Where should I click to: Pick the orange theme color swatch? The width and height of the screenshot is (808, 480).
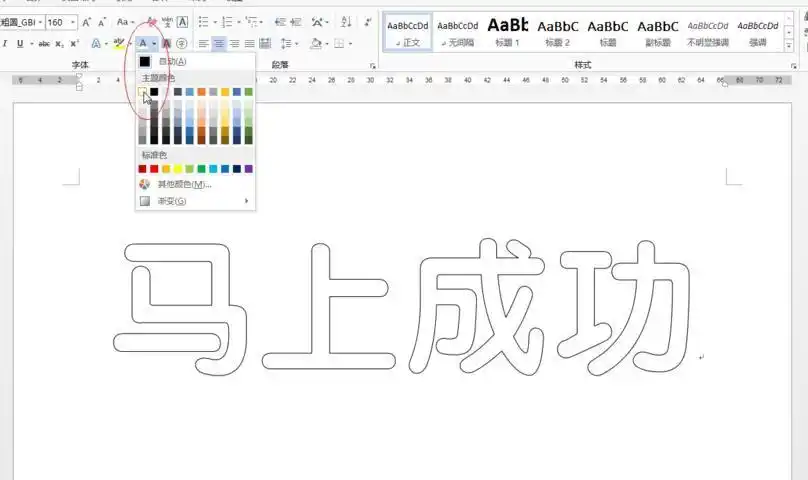click(x=201, y=92)
